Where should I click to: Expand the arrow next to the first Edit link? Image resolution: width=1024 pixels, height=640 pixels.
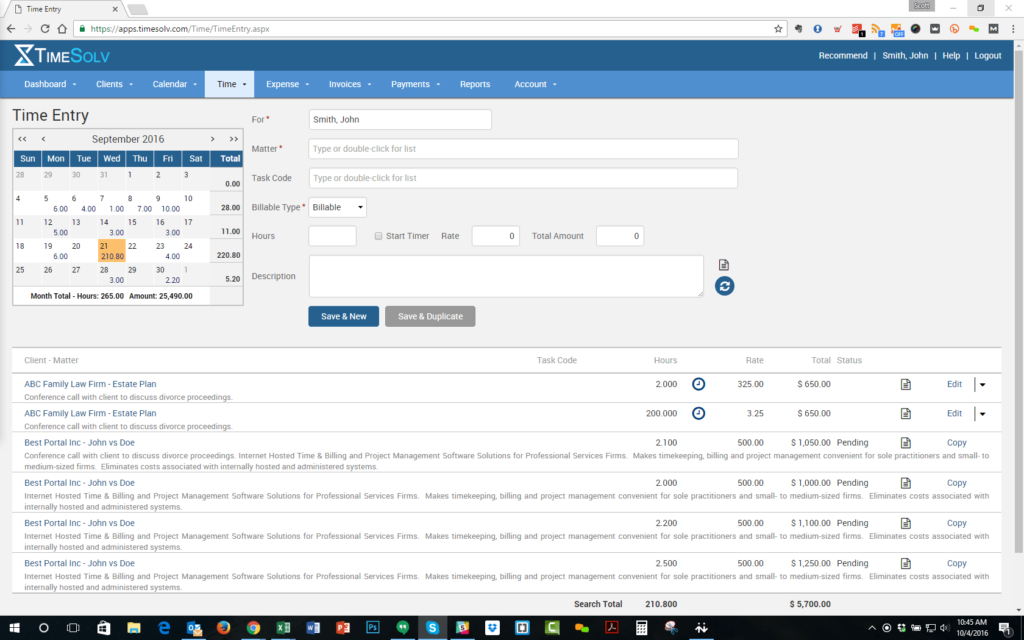(980, 384)
